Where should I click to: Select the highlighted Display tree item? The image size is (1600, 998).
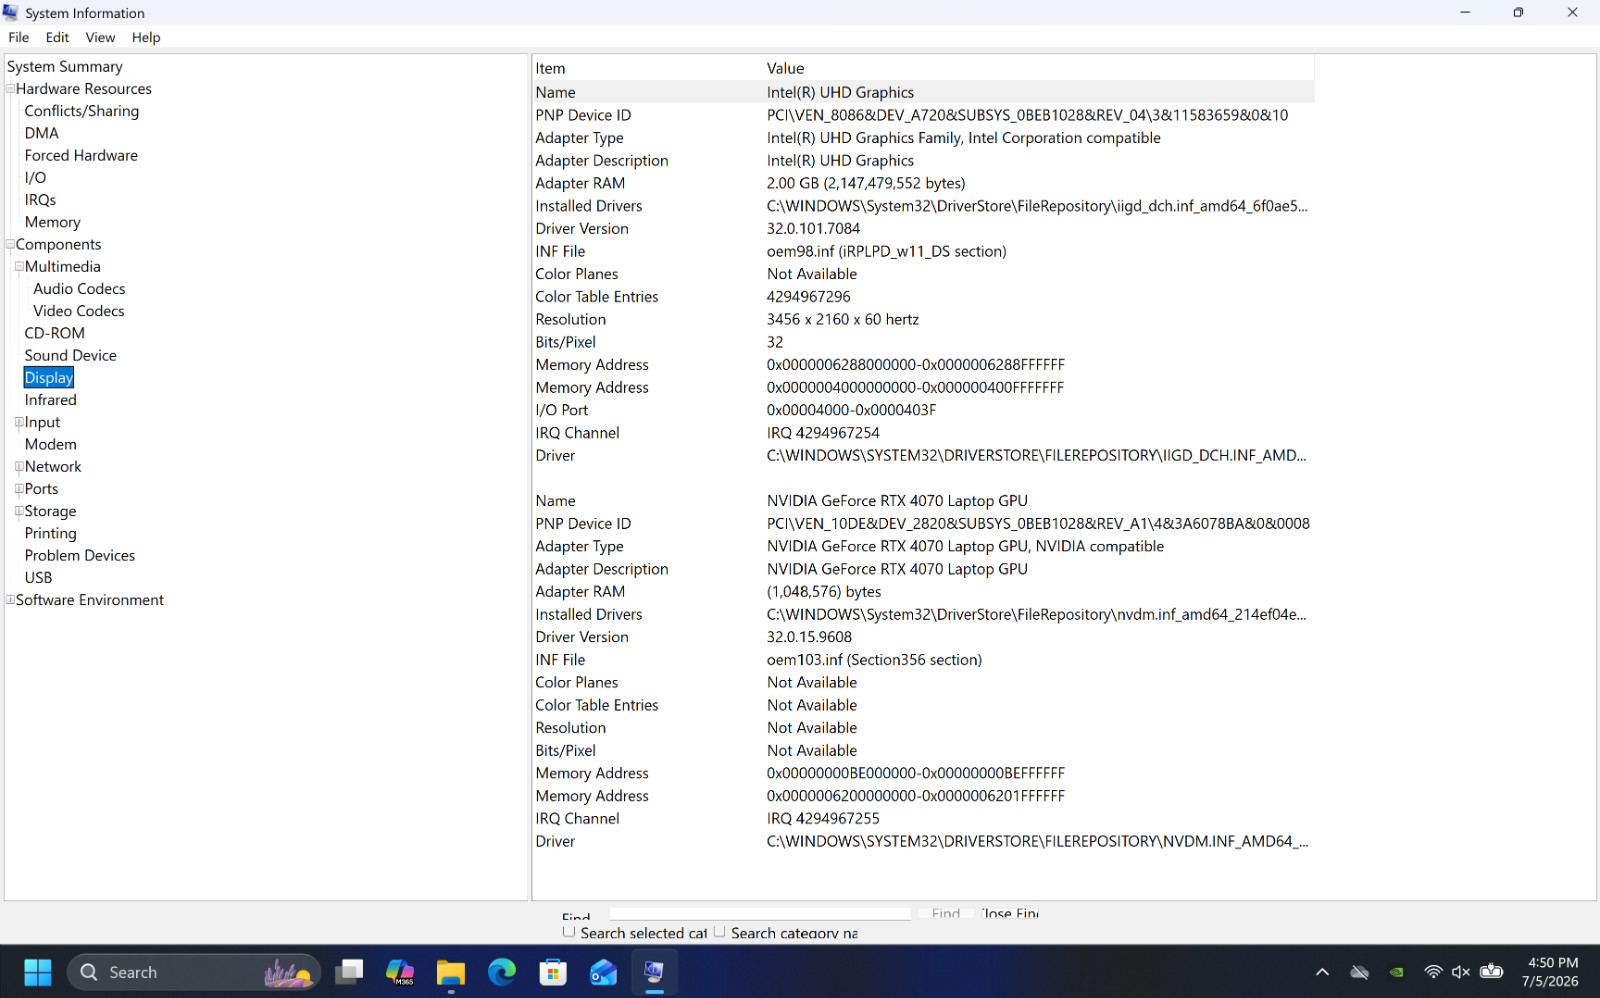click(x=49, y=378)
